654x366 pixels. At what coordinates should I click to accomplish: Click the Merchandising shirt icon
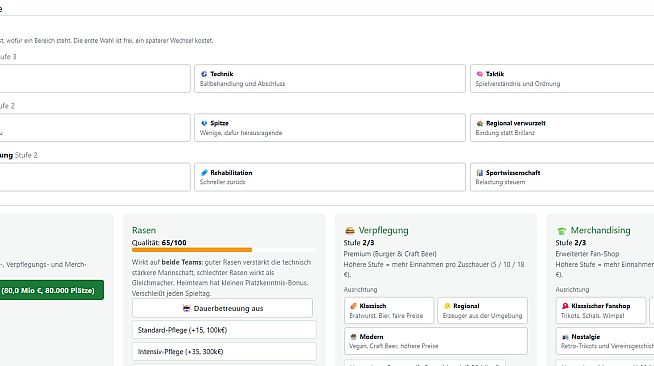click(561, 231)
